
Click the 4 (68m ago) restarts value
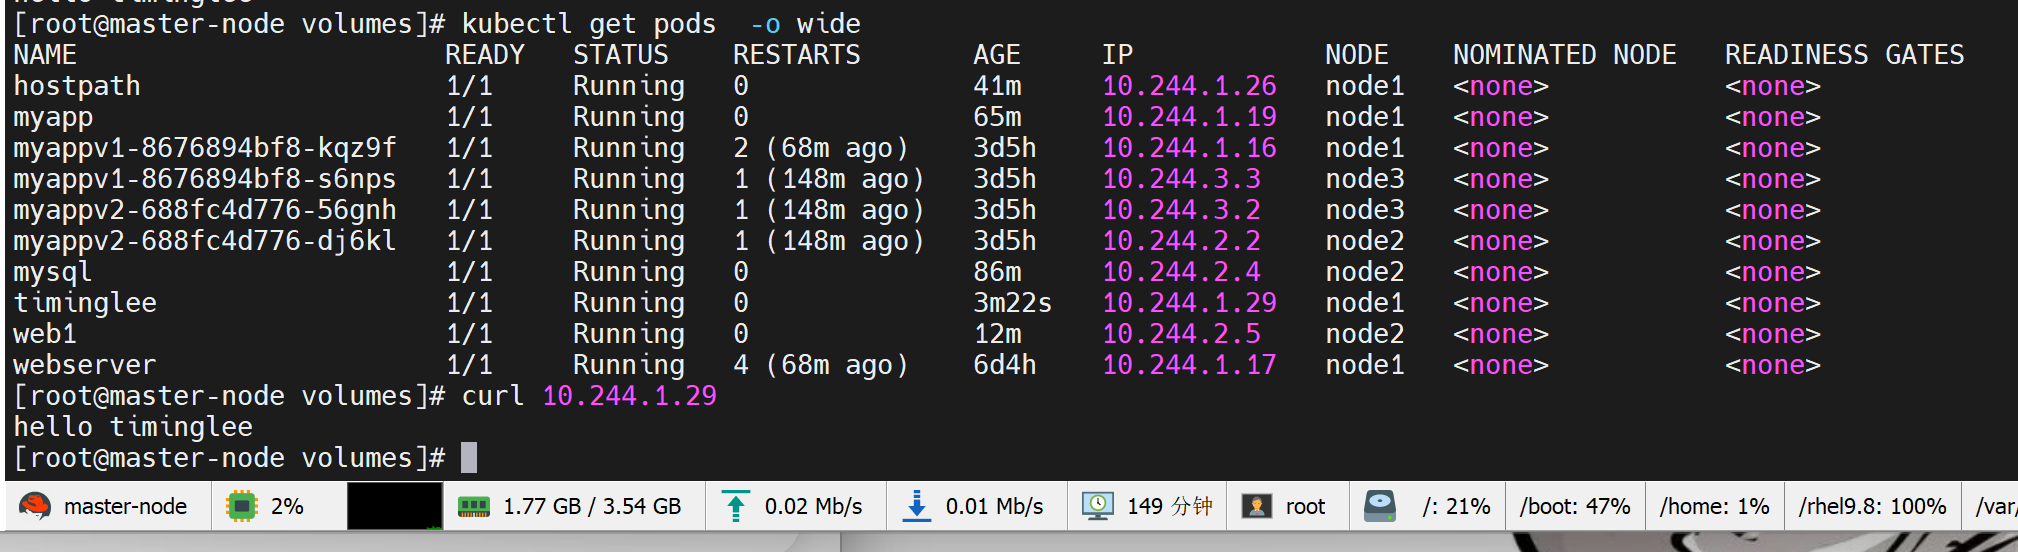pyautogui.click(x=821, y=365)
